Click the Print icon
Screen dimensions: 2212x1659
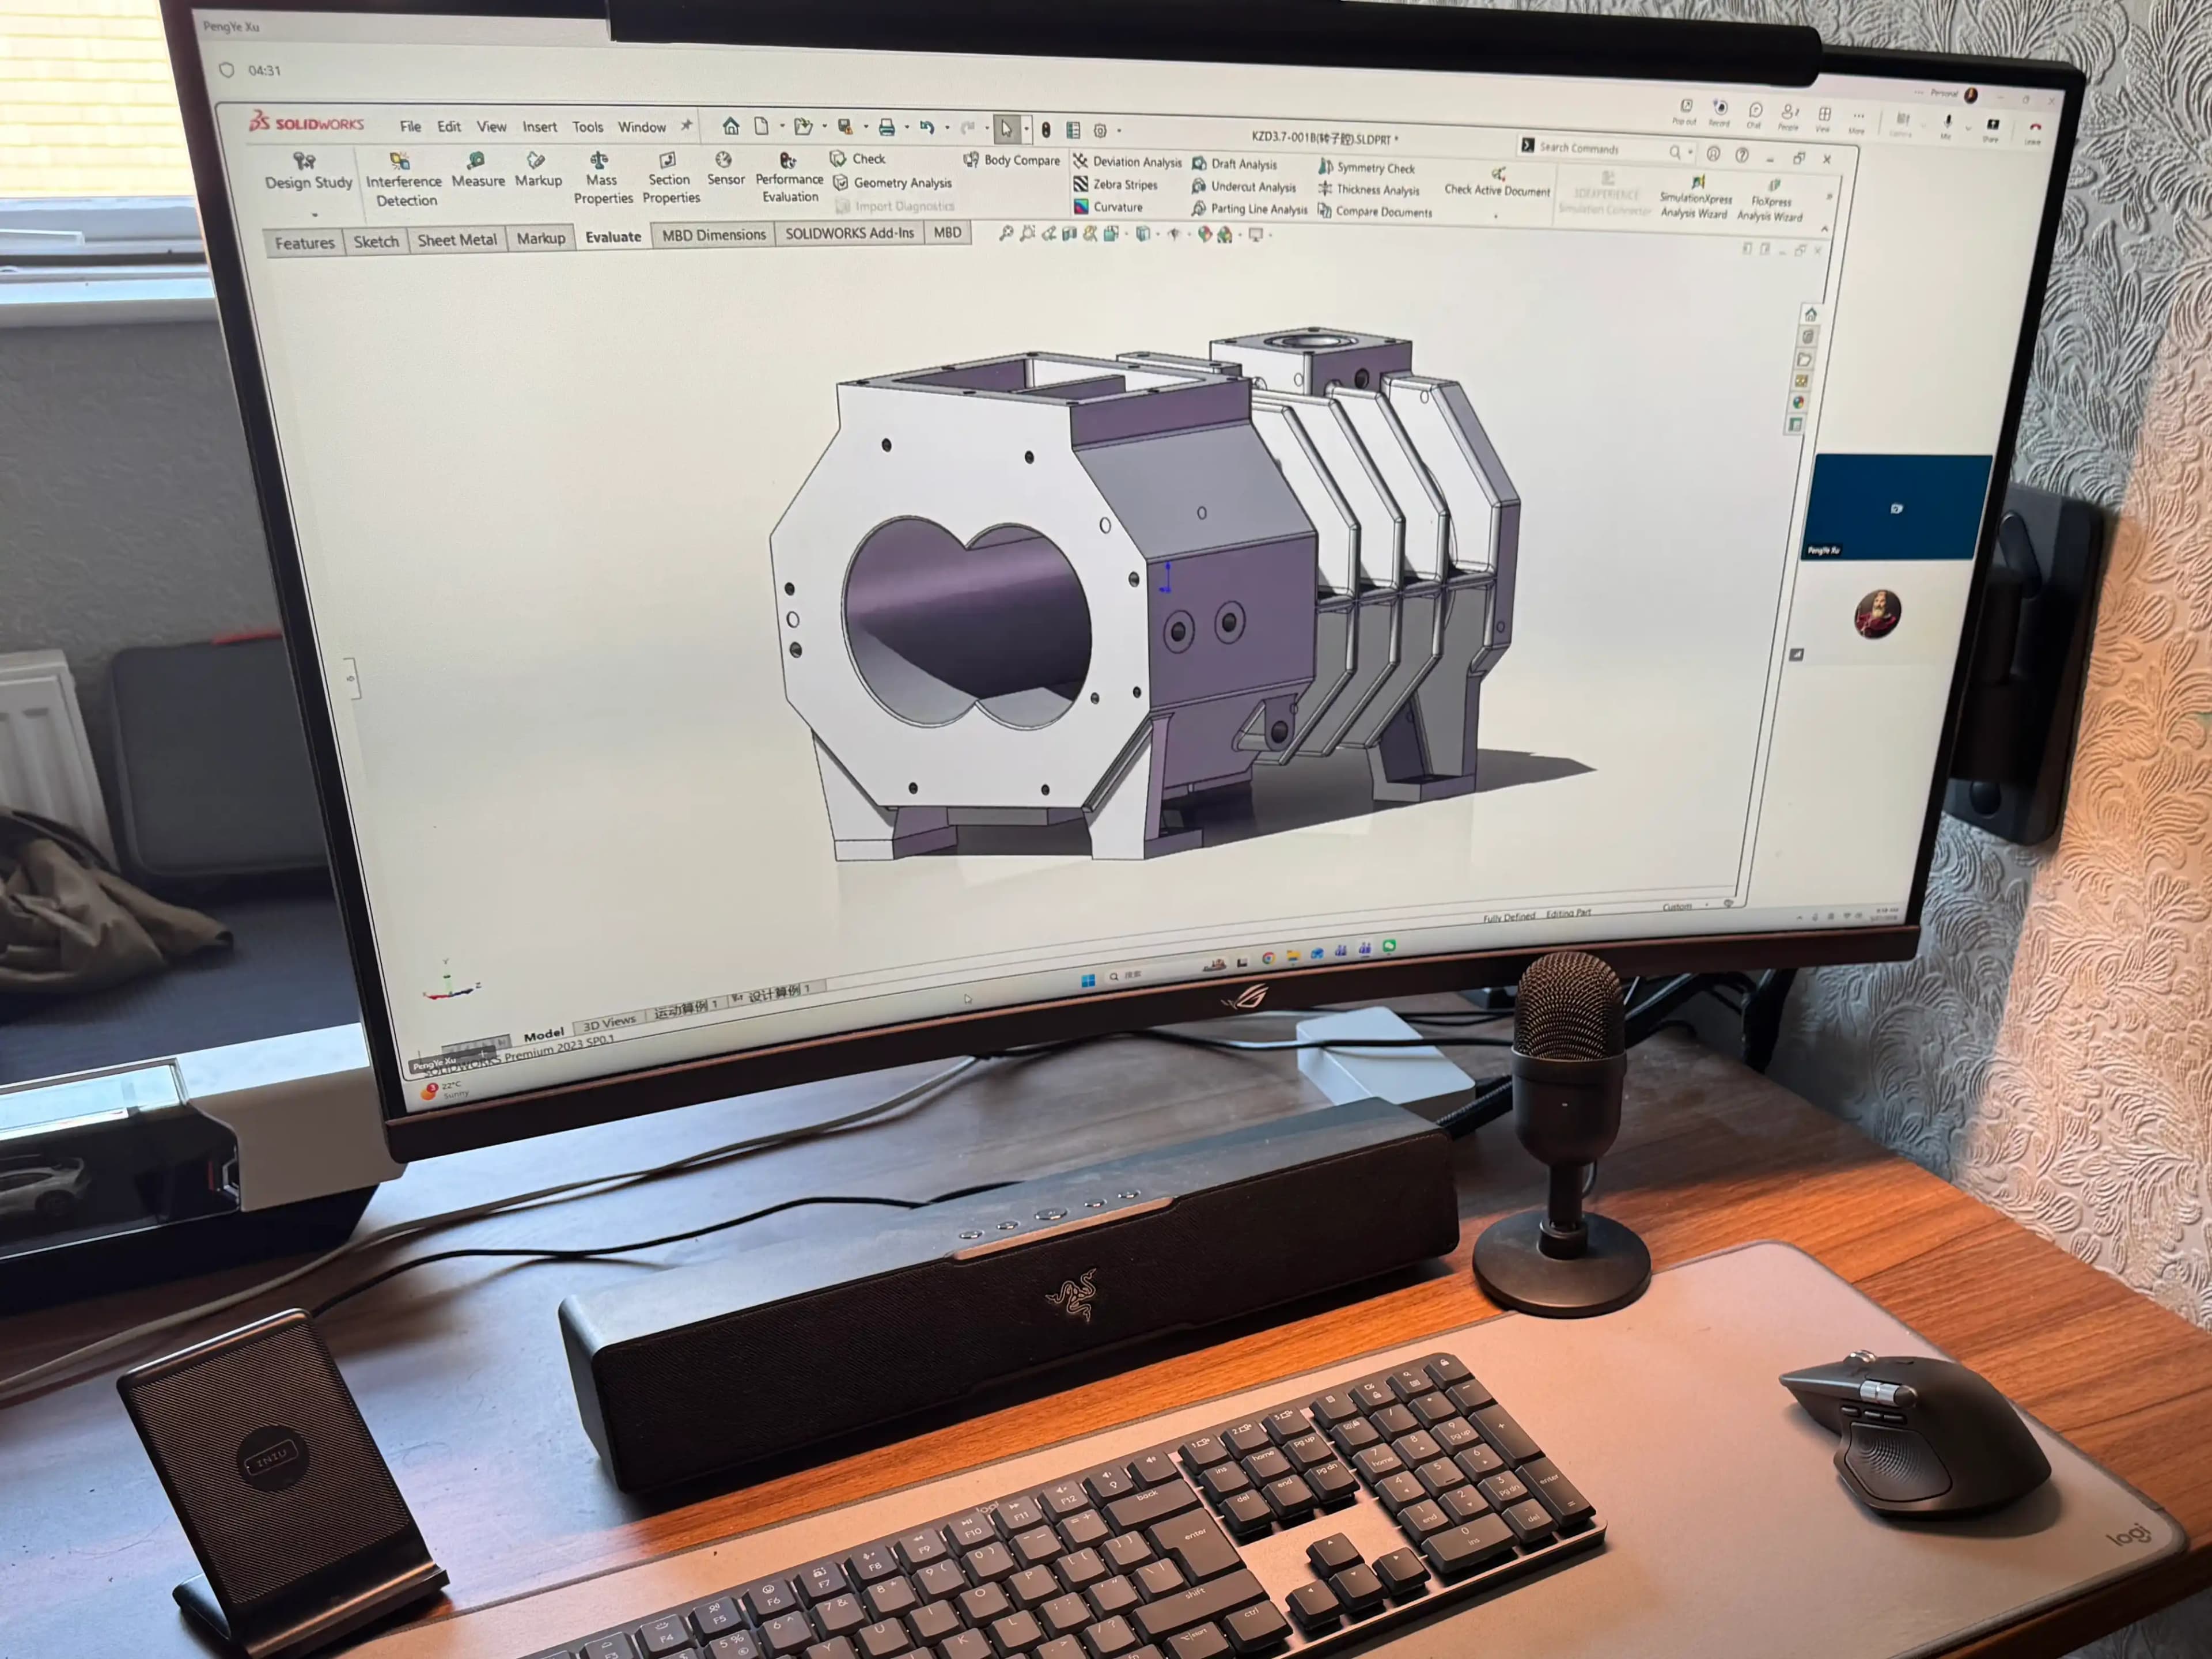click(886, 128)
